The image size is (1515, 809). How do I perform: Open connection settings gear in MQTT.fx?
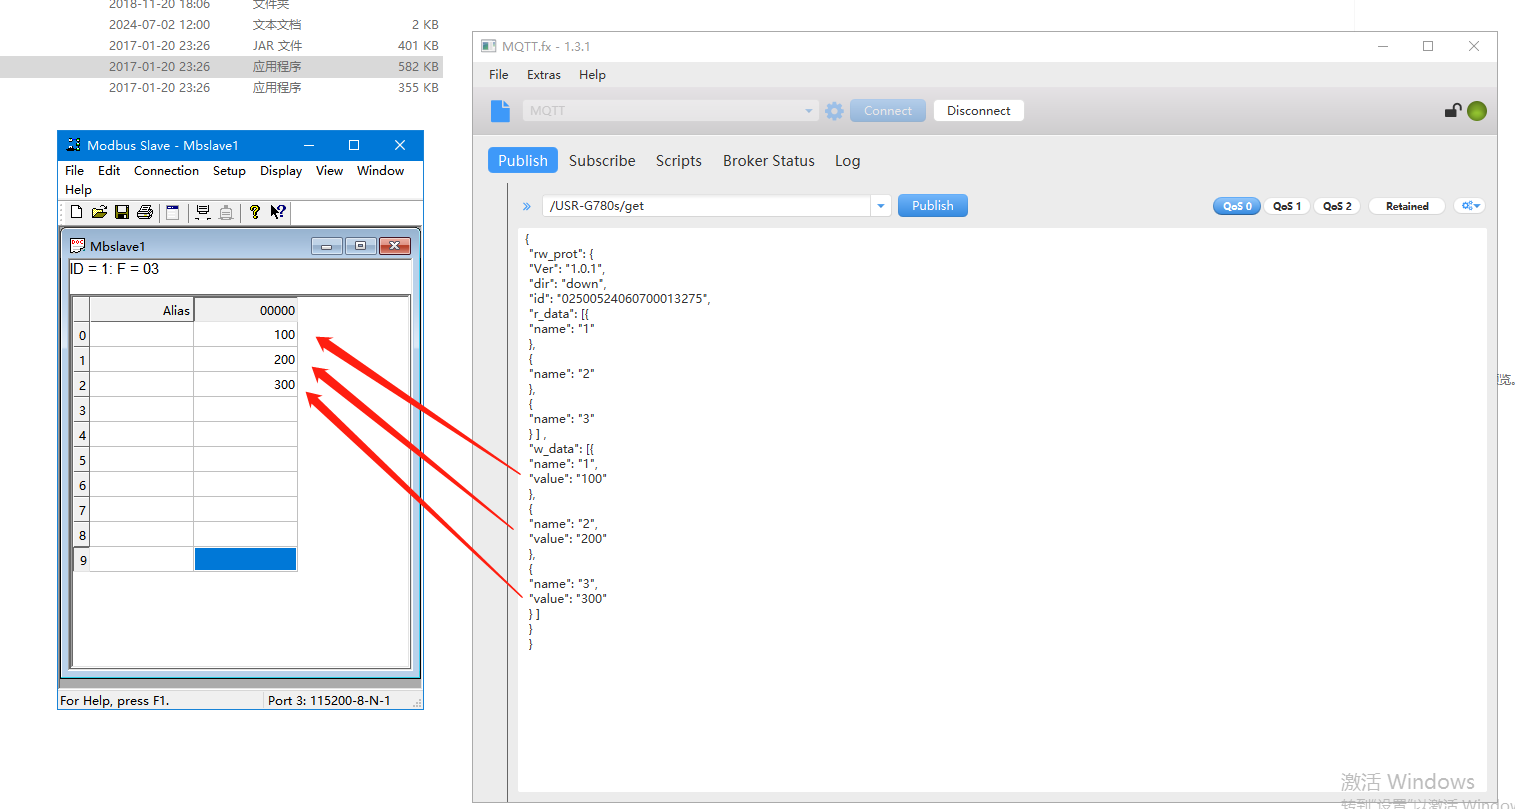point(834,111)
